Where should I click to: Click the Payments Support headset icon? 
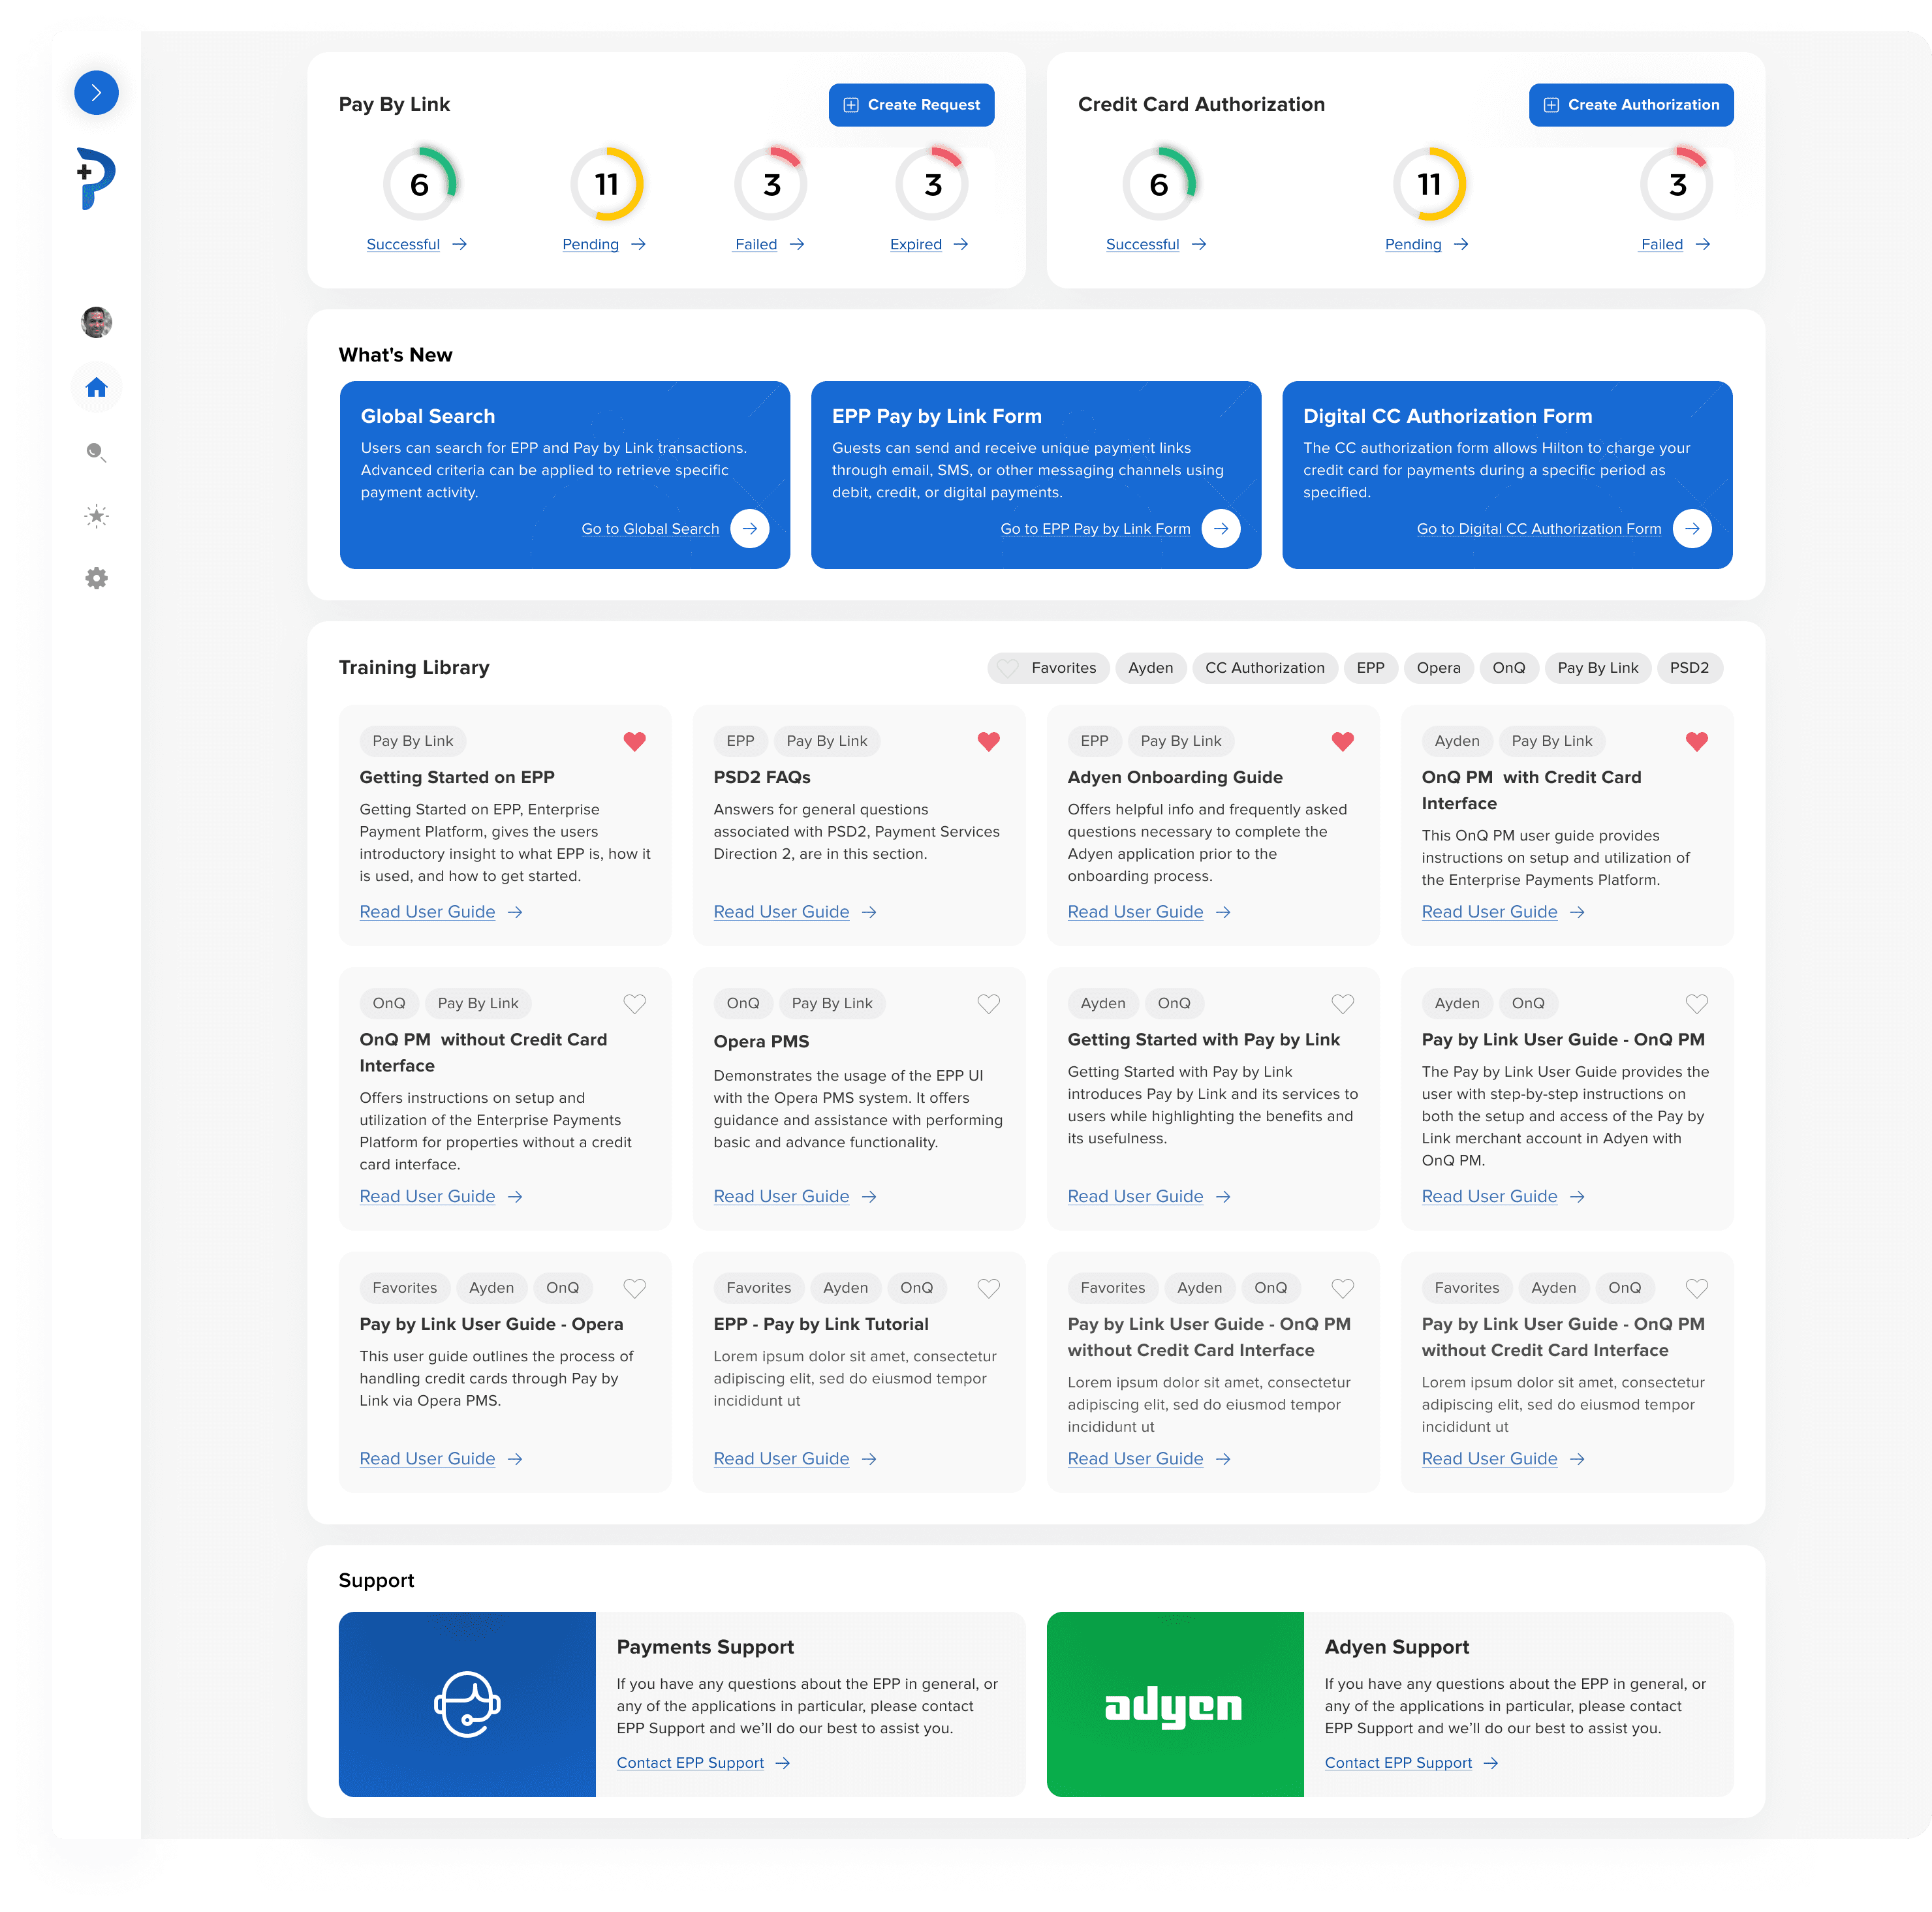467,1704
